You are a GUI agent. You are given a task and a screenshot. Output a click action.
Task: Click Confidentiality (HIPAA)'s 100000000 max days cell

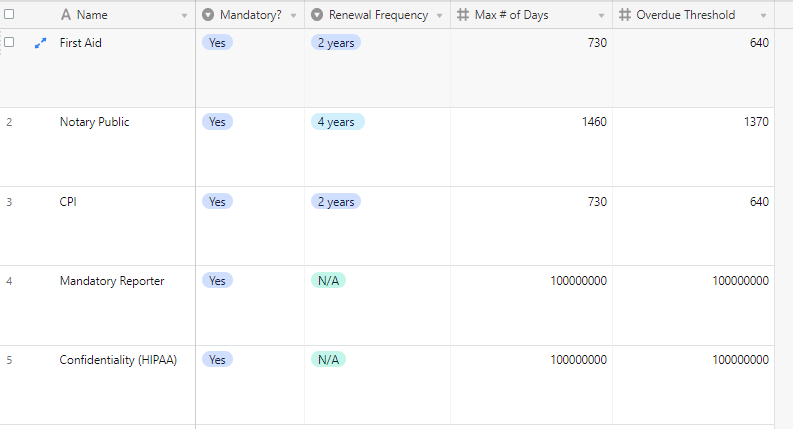[531, 385]
